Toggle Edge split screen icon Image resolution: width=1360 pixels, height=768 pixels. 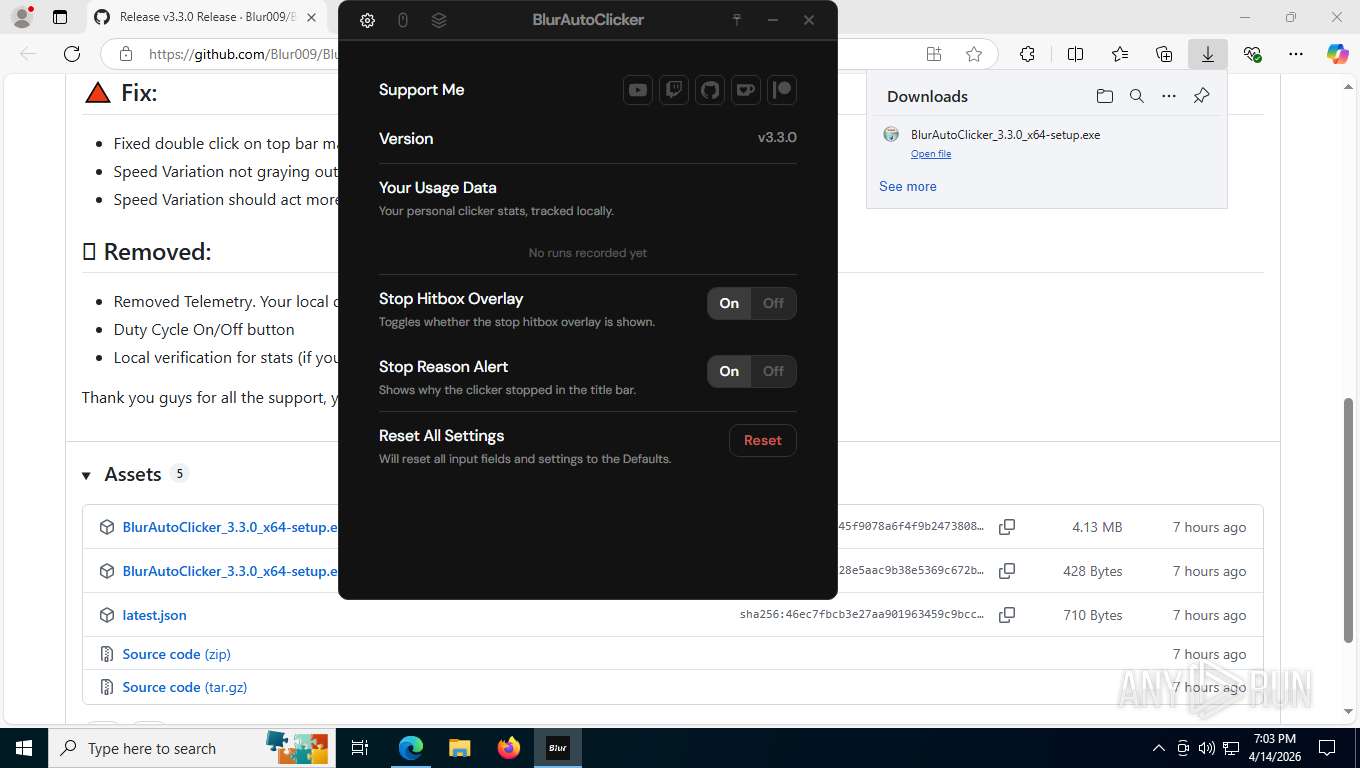pyautogui.click(x=1076, y=54)
